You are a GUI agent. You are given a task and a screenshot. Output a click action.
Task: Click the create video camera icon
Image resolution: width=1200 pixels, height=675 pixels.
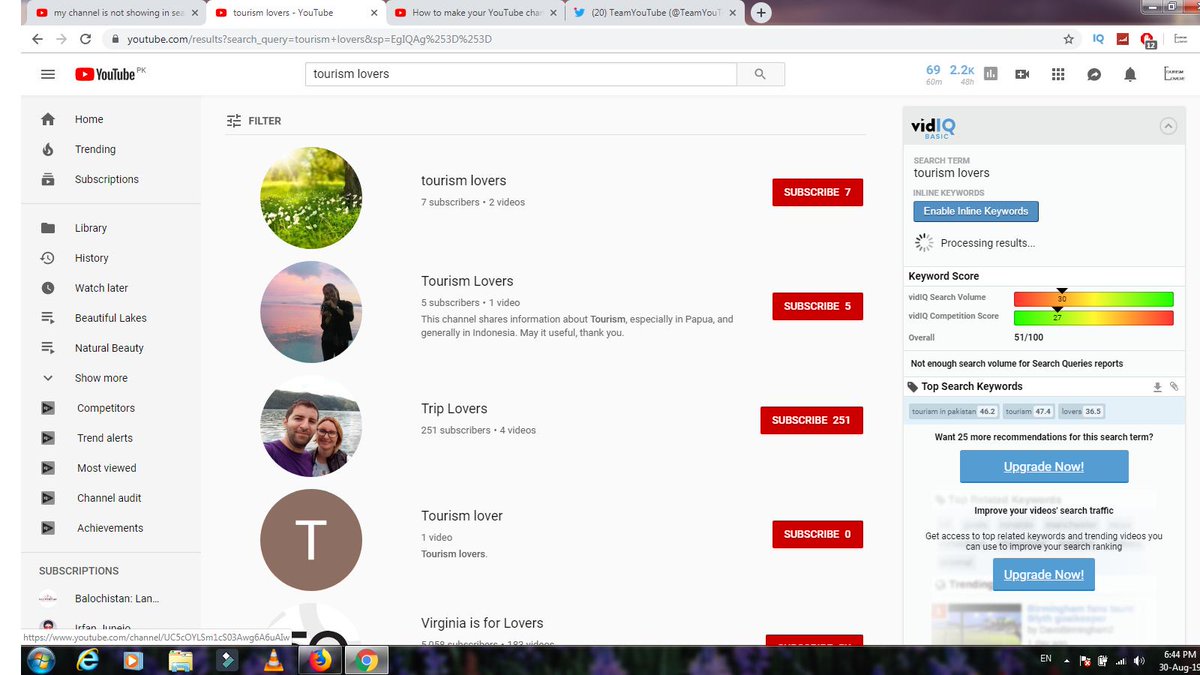(1022, 74)
